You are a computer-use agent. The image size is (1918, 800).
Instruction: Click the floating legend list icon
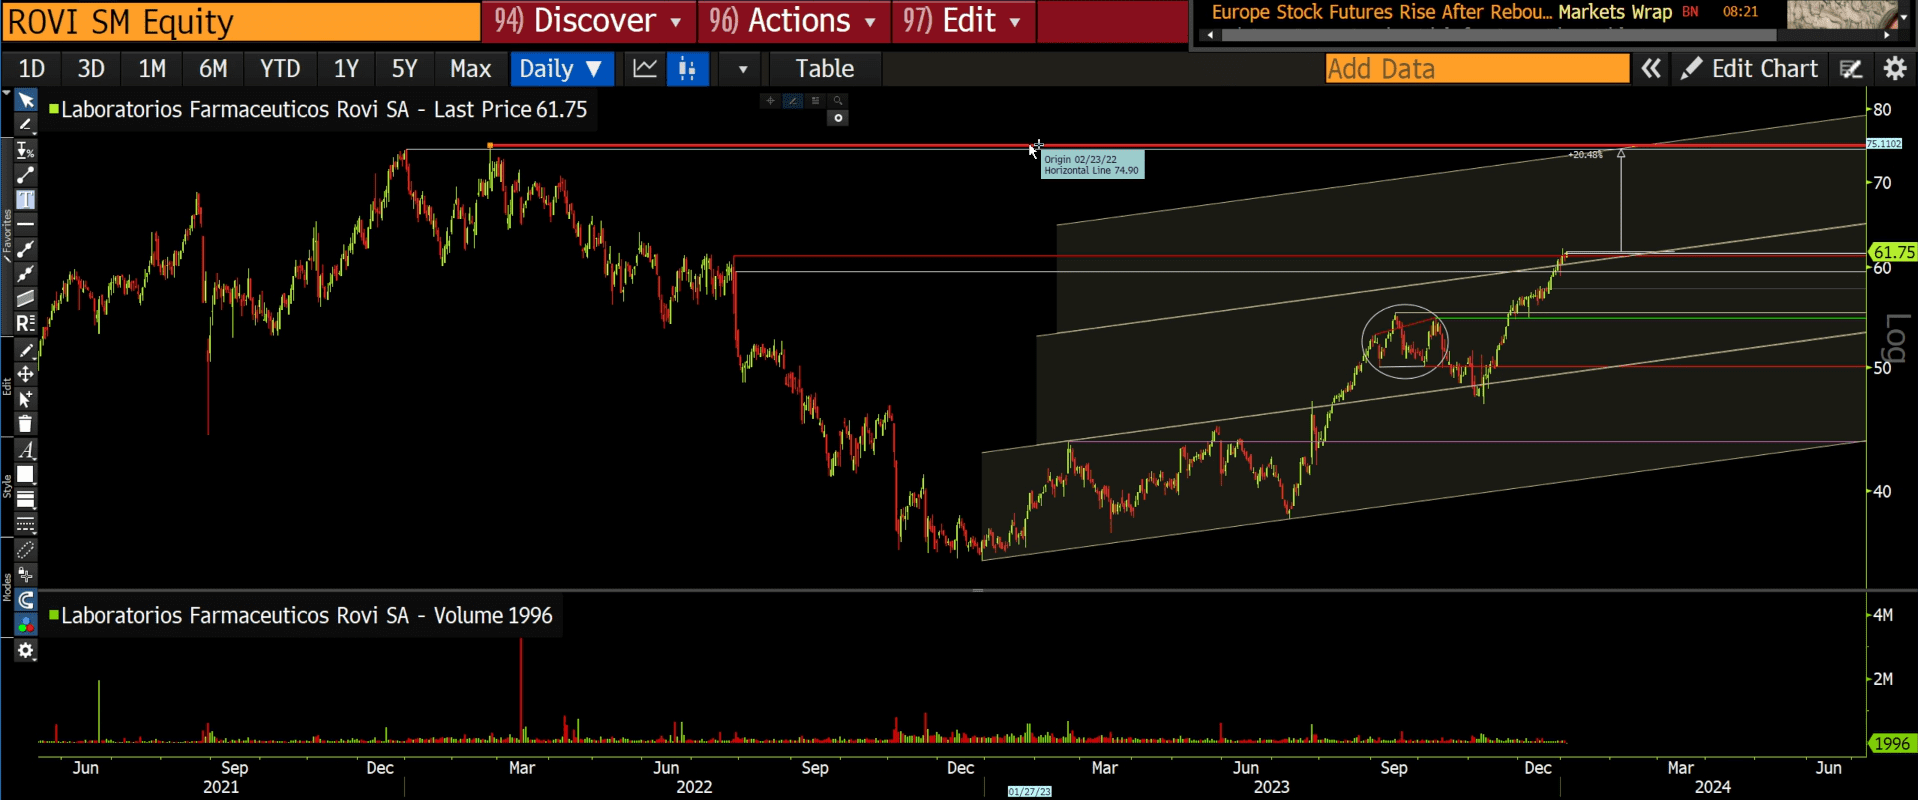[x=815, y=100]
